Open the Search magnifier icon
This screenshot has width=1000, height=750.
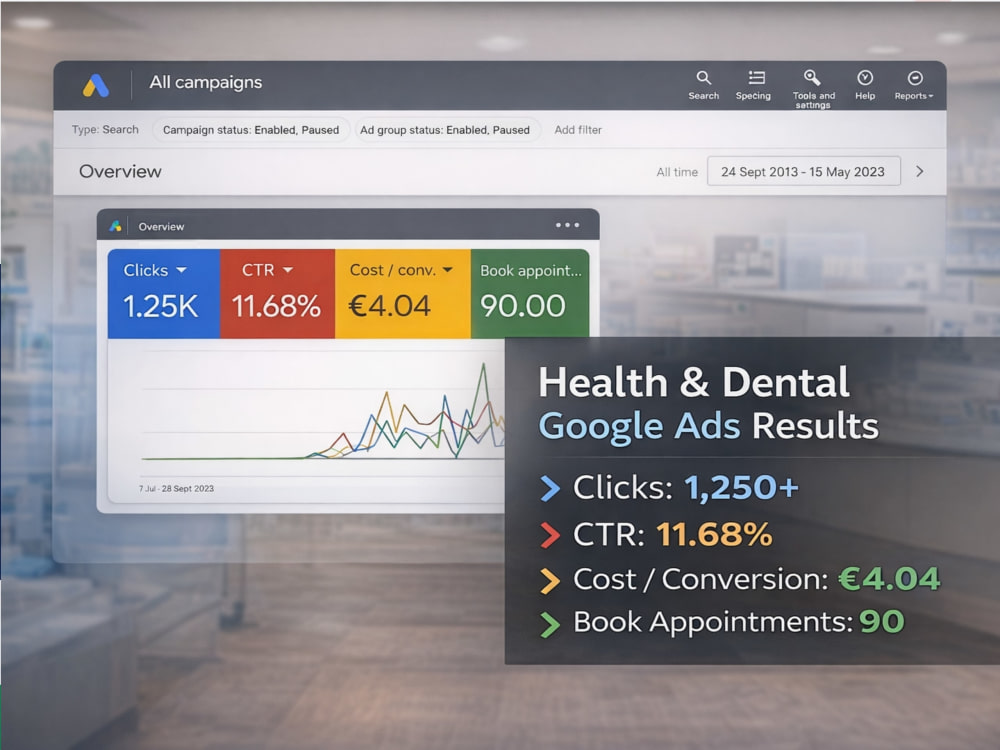(x=703, y=78)
